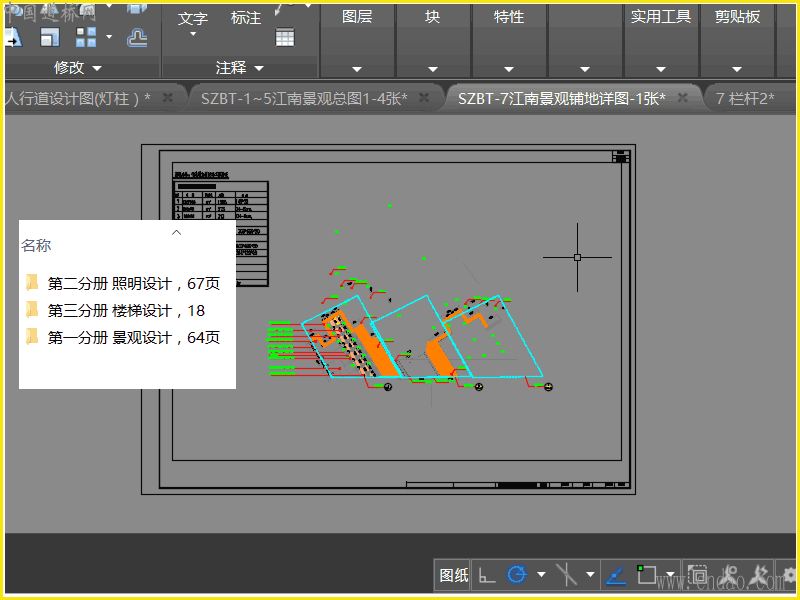Click the sort chevron above 名称
The width and height of the screenshot is (800, 600).
(x=177, y=232)
